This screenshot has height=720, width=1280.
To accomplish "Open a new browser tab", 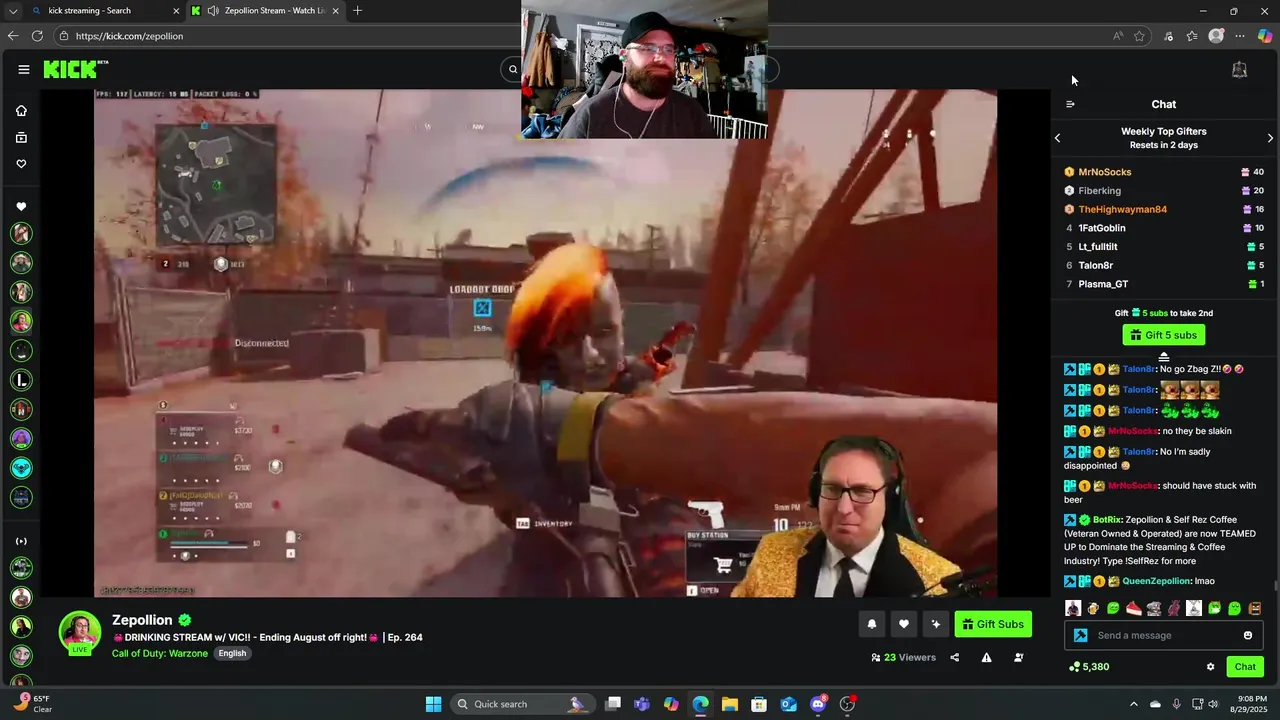I will coord(357,11).
